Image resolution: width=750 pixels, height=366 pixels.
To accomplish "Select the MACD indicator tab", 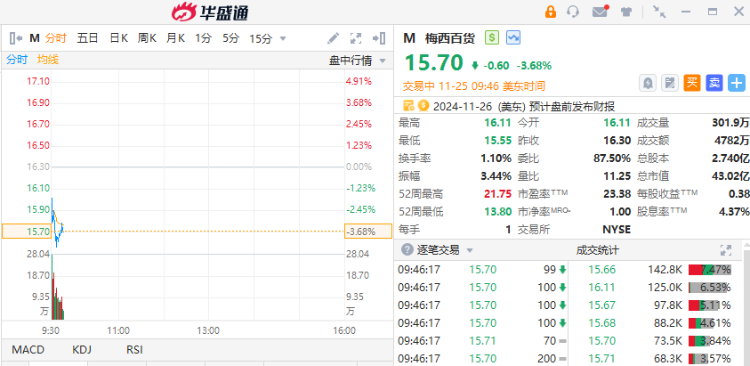I will coord(28,350).
